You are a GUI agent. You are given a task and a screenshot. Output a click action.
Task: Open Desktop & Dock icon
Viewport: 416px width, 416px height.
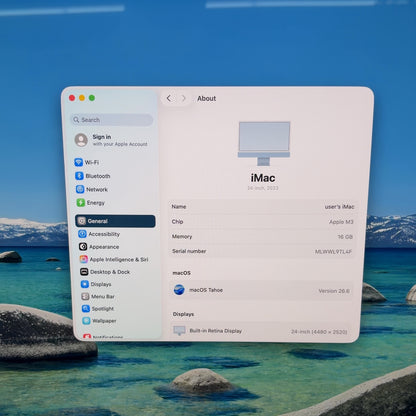[x=84, y=272]
